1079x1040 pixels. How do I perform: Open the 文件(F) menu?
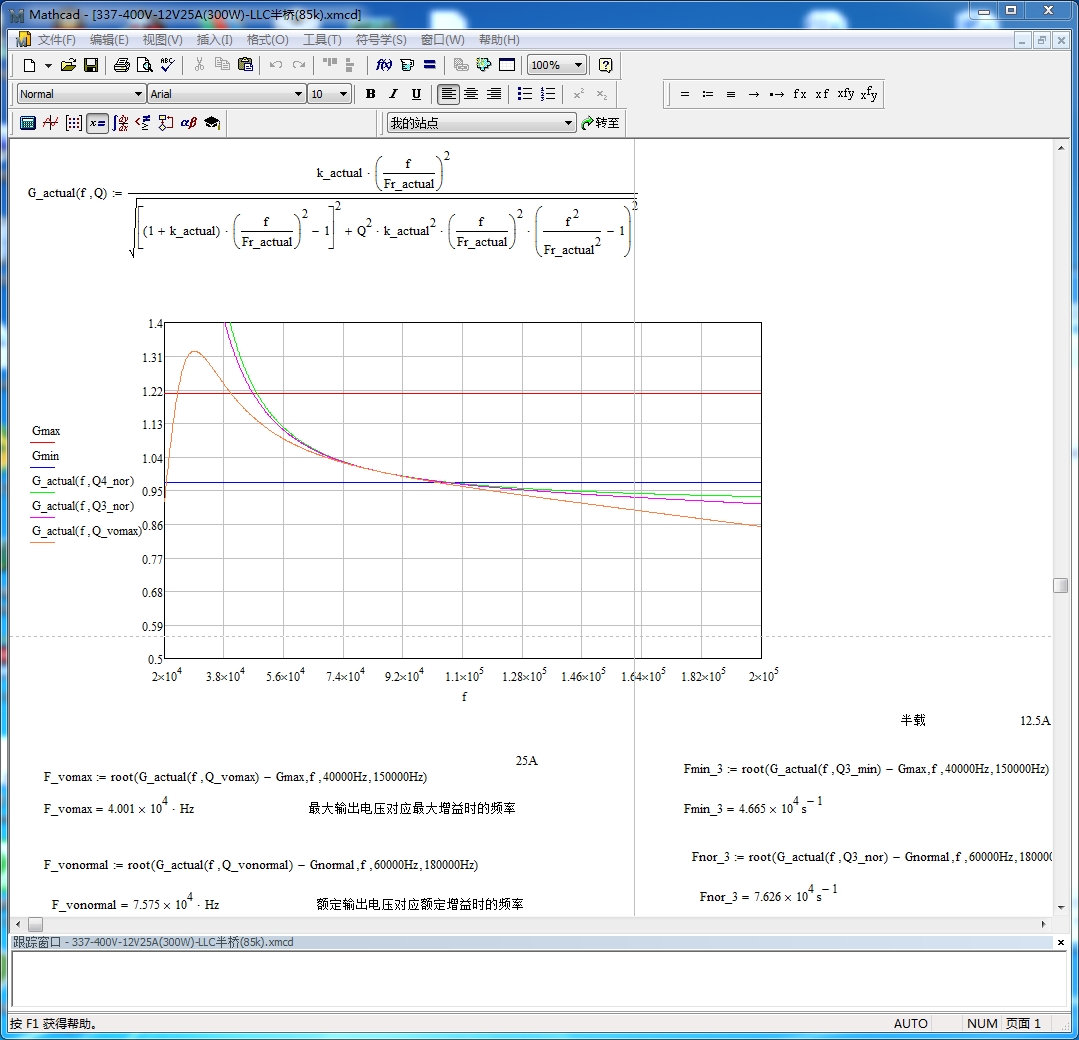(56, 40)
